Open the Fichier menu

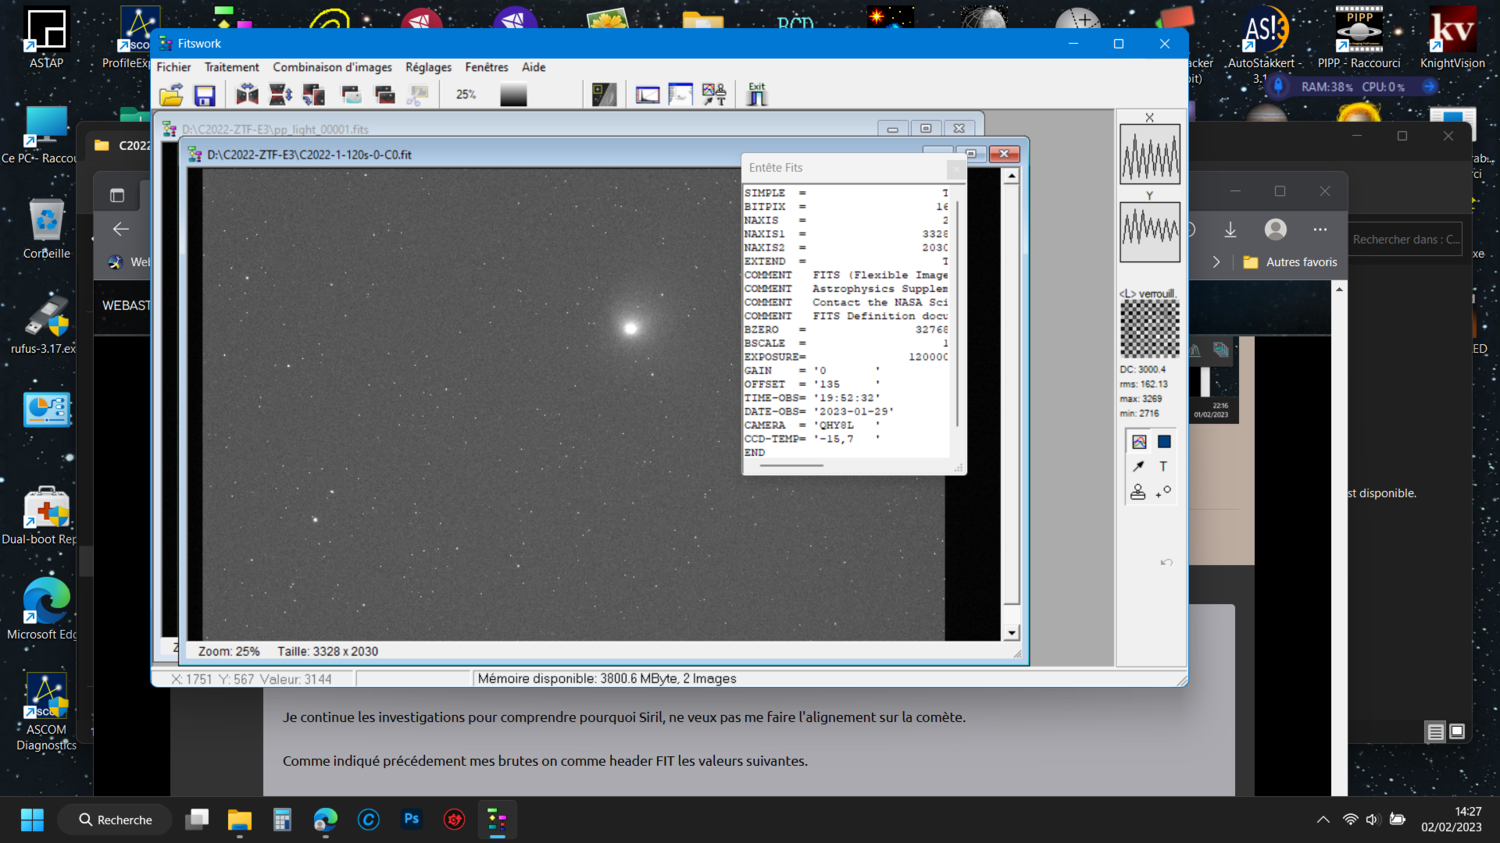[x=174, y=67]
